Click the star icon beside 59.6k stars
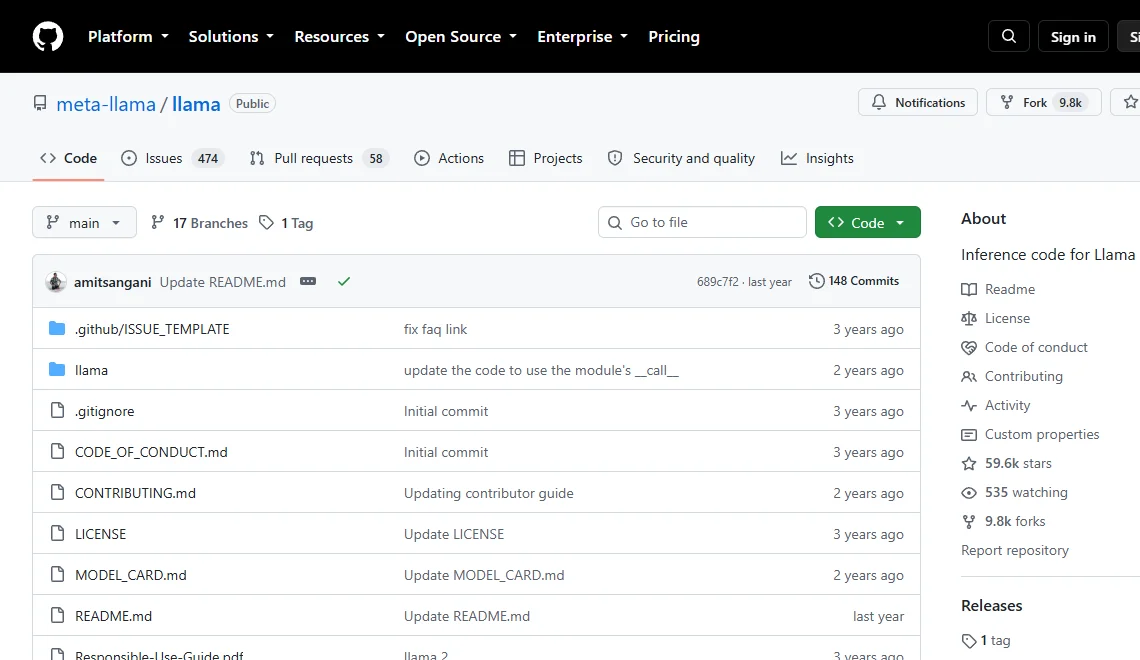The width and height of the screenshot is (1140, 660). coord(968,464)
